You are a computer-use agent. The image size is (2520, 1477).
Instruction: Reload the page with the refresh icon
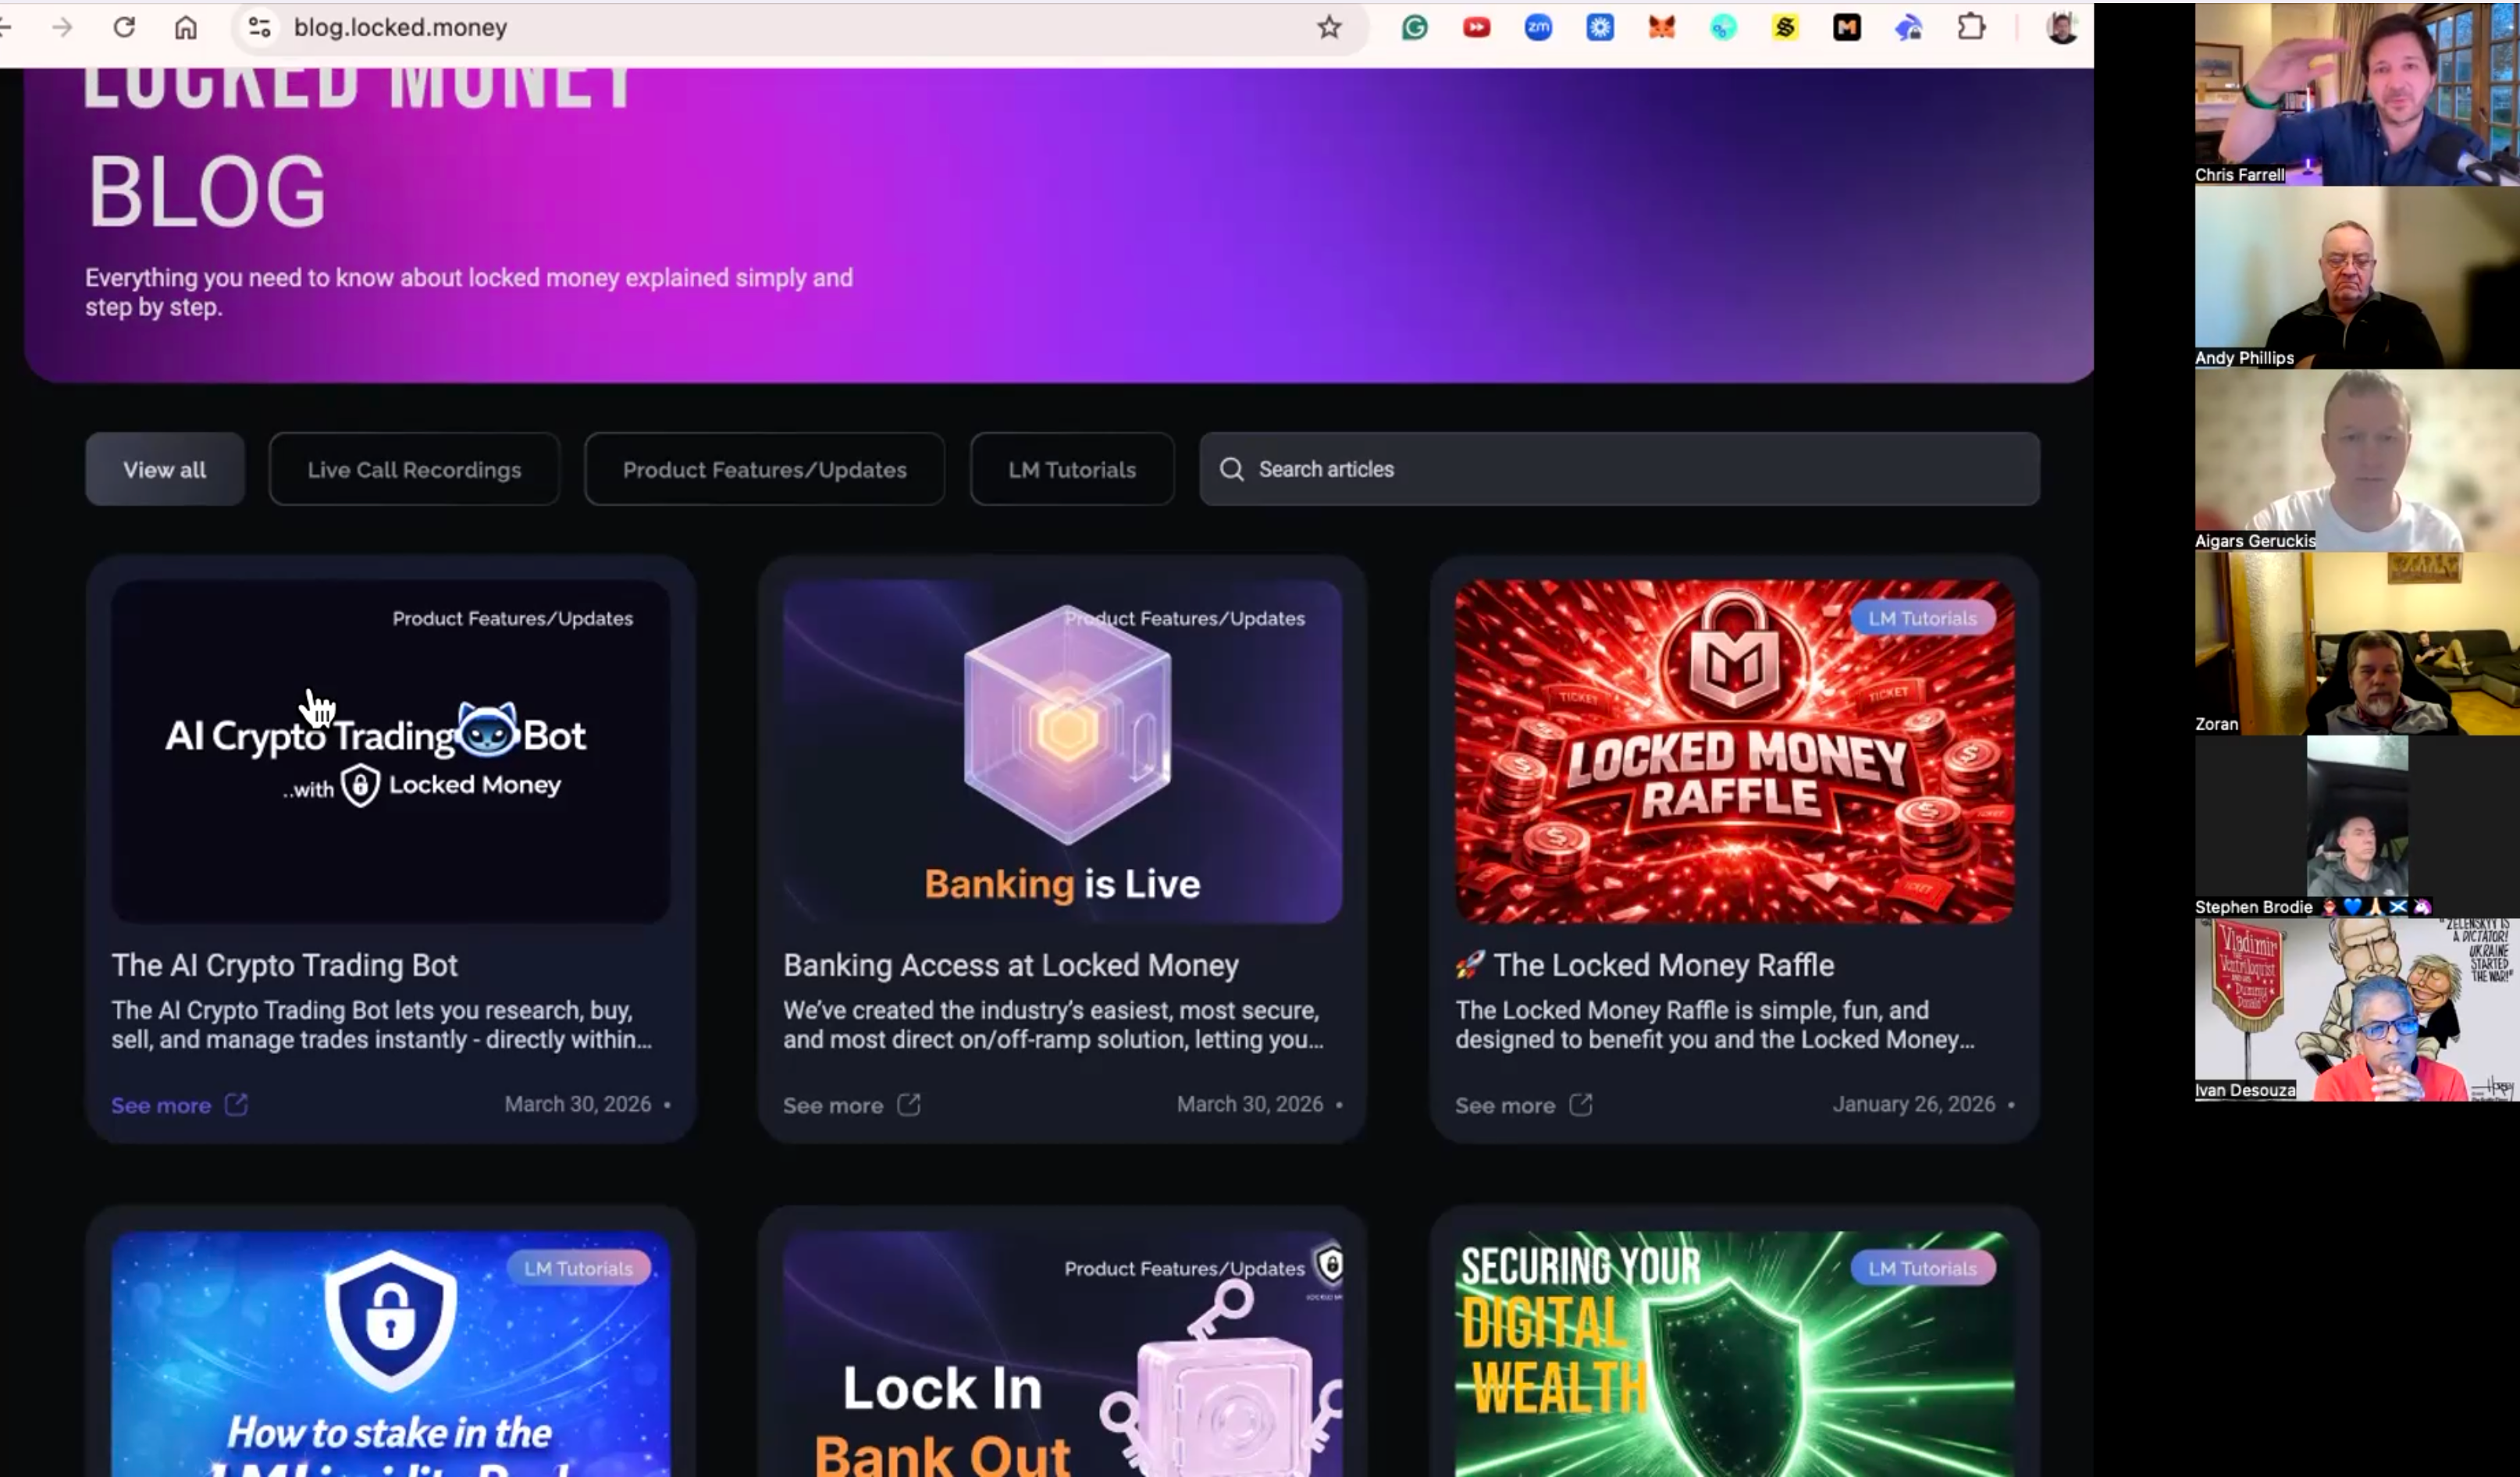click(x=124, y=28)
